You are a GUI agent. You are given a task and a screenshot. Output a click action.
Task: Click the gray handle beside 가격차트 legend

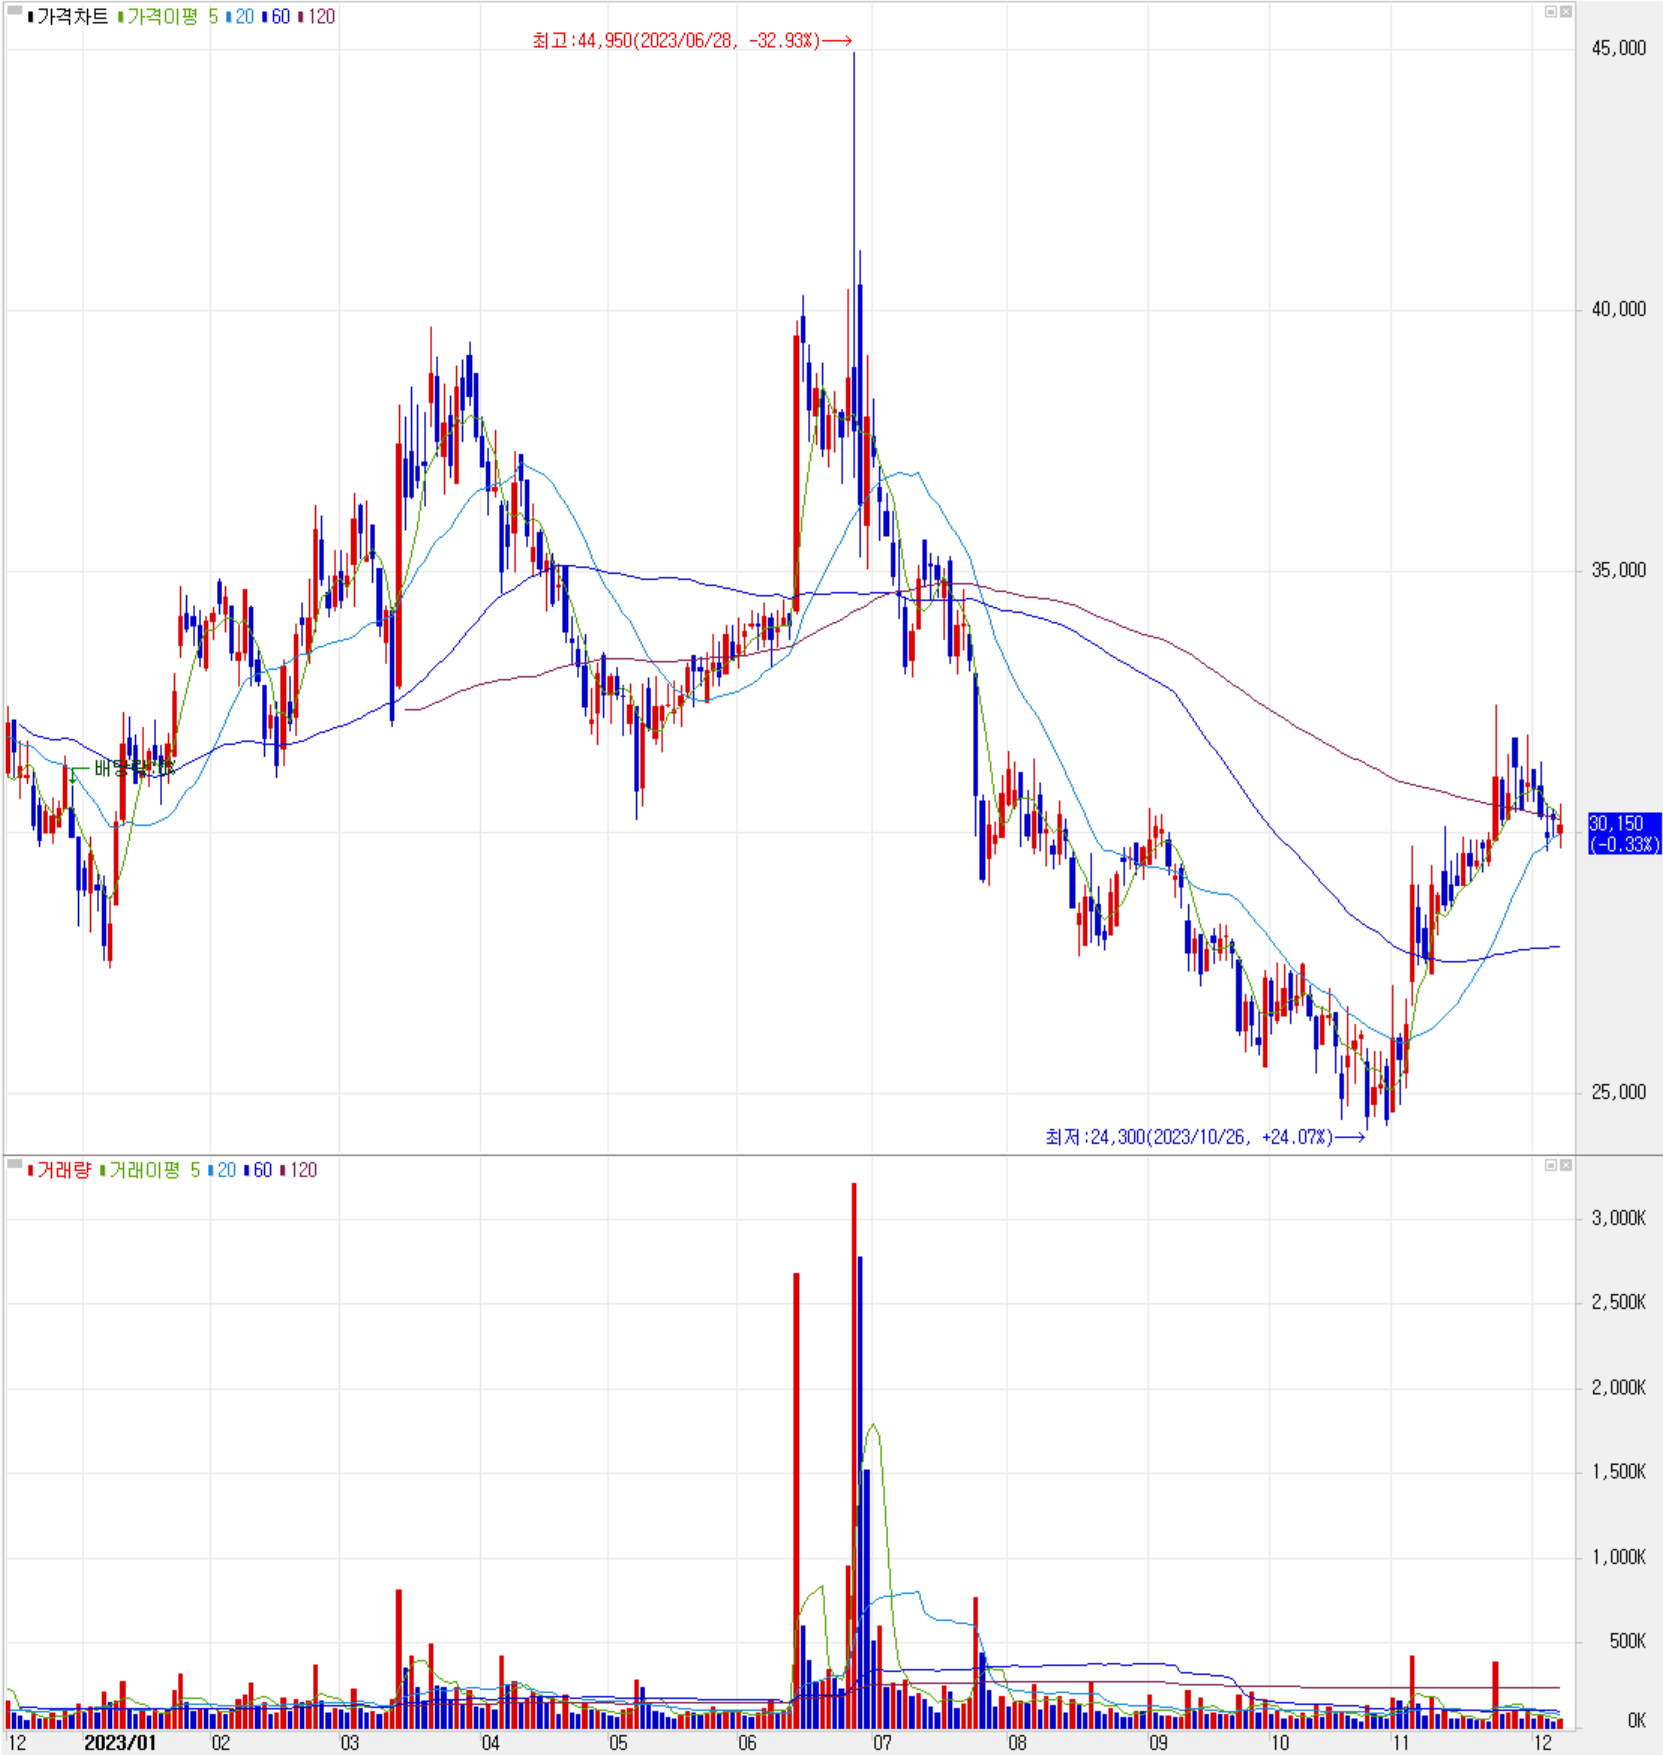click(14, 12)
